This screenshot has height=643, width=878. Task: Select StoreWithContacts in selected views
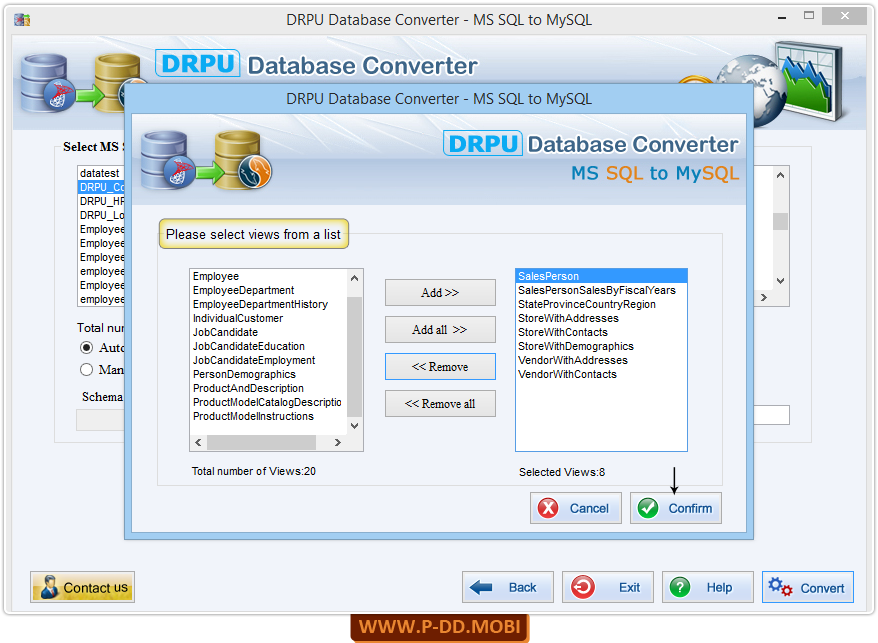point(601,332)
